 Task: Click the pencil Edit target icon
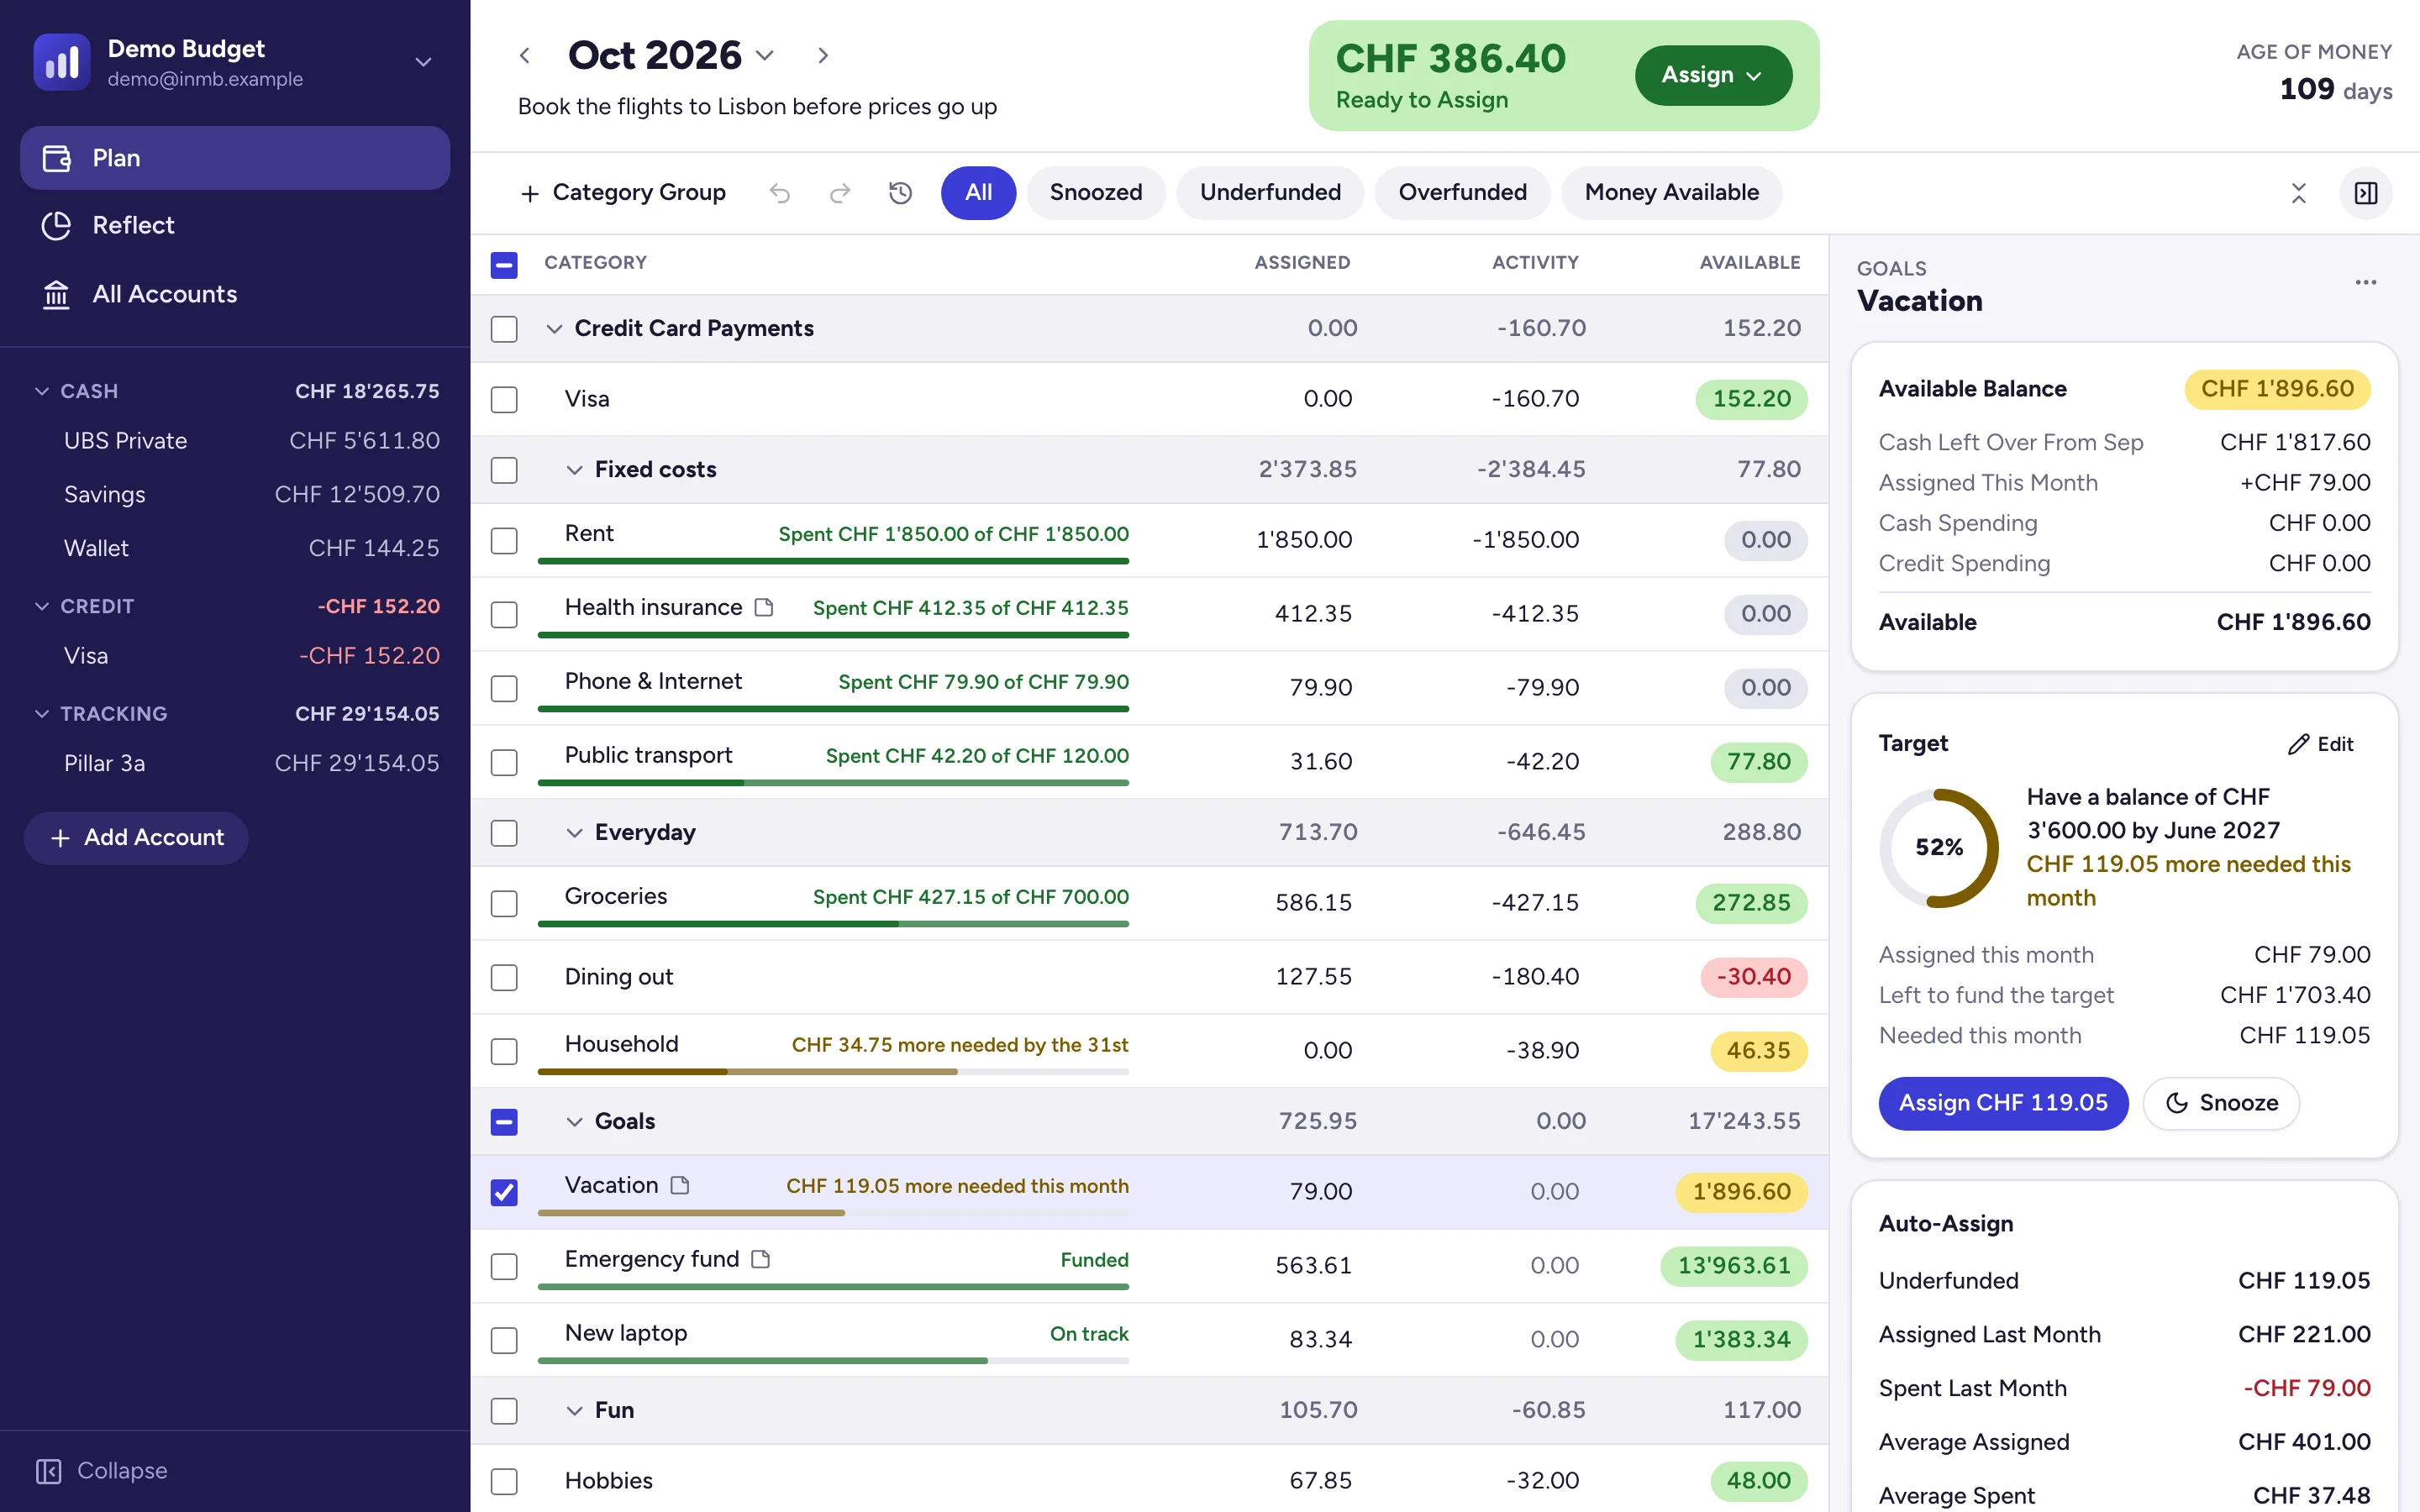point(2298,744)
